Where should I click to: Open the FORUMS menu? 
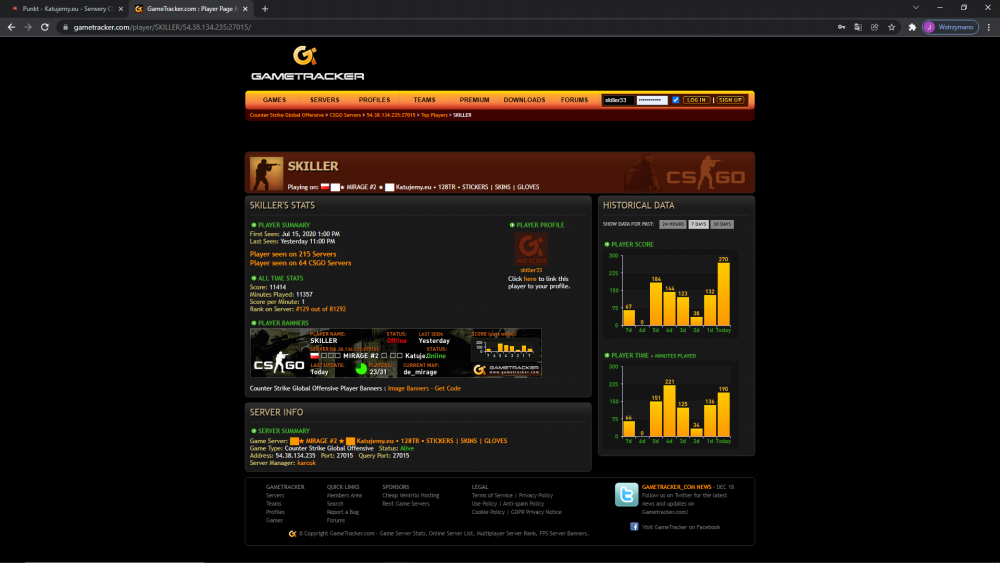[x=575, y=99]
